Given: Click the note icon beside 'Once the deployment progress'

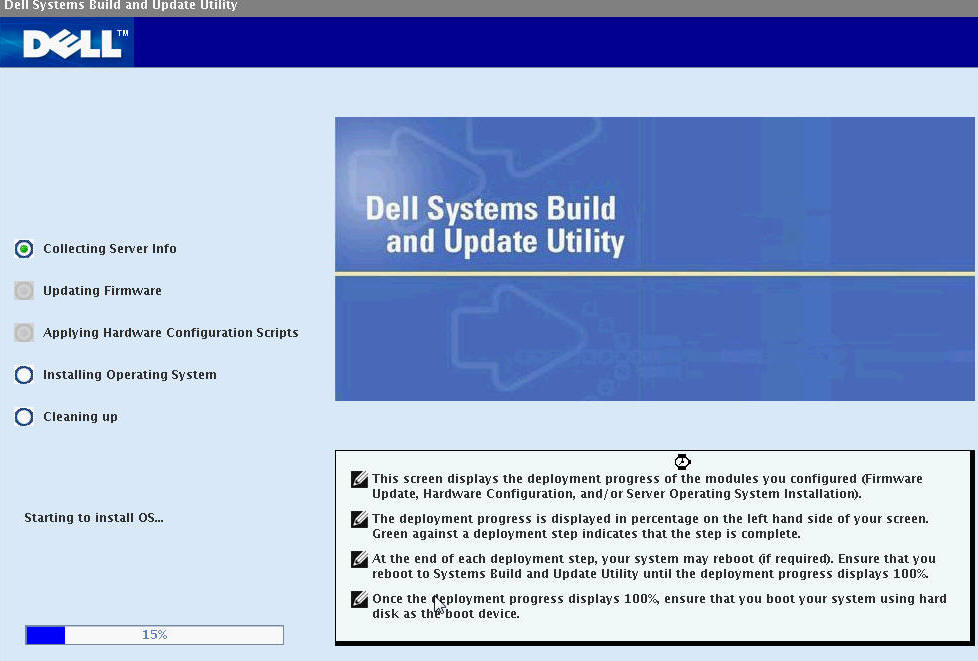Looking at the screenshot, I should 359,599.
